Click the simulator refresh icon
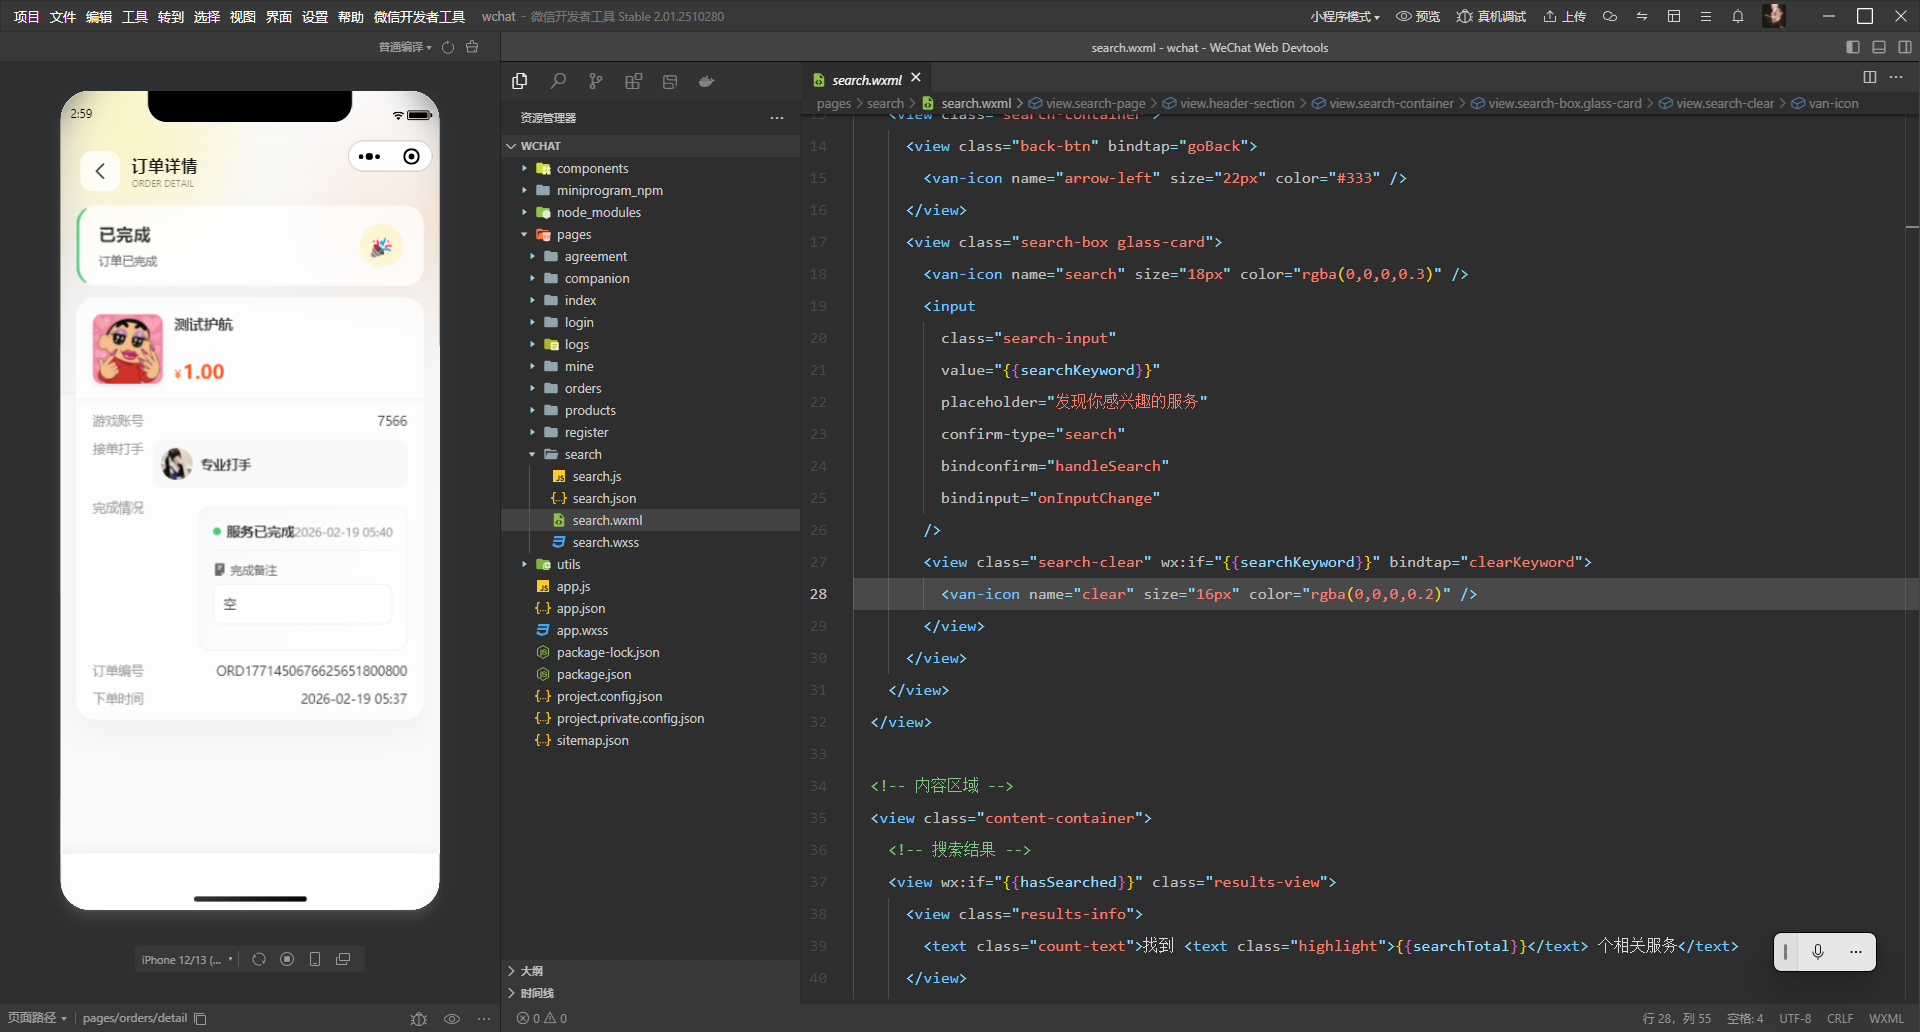Image resolution: width=1920 pixels, height=1032 pixels. pyautogui.click(x=259, y=959)
